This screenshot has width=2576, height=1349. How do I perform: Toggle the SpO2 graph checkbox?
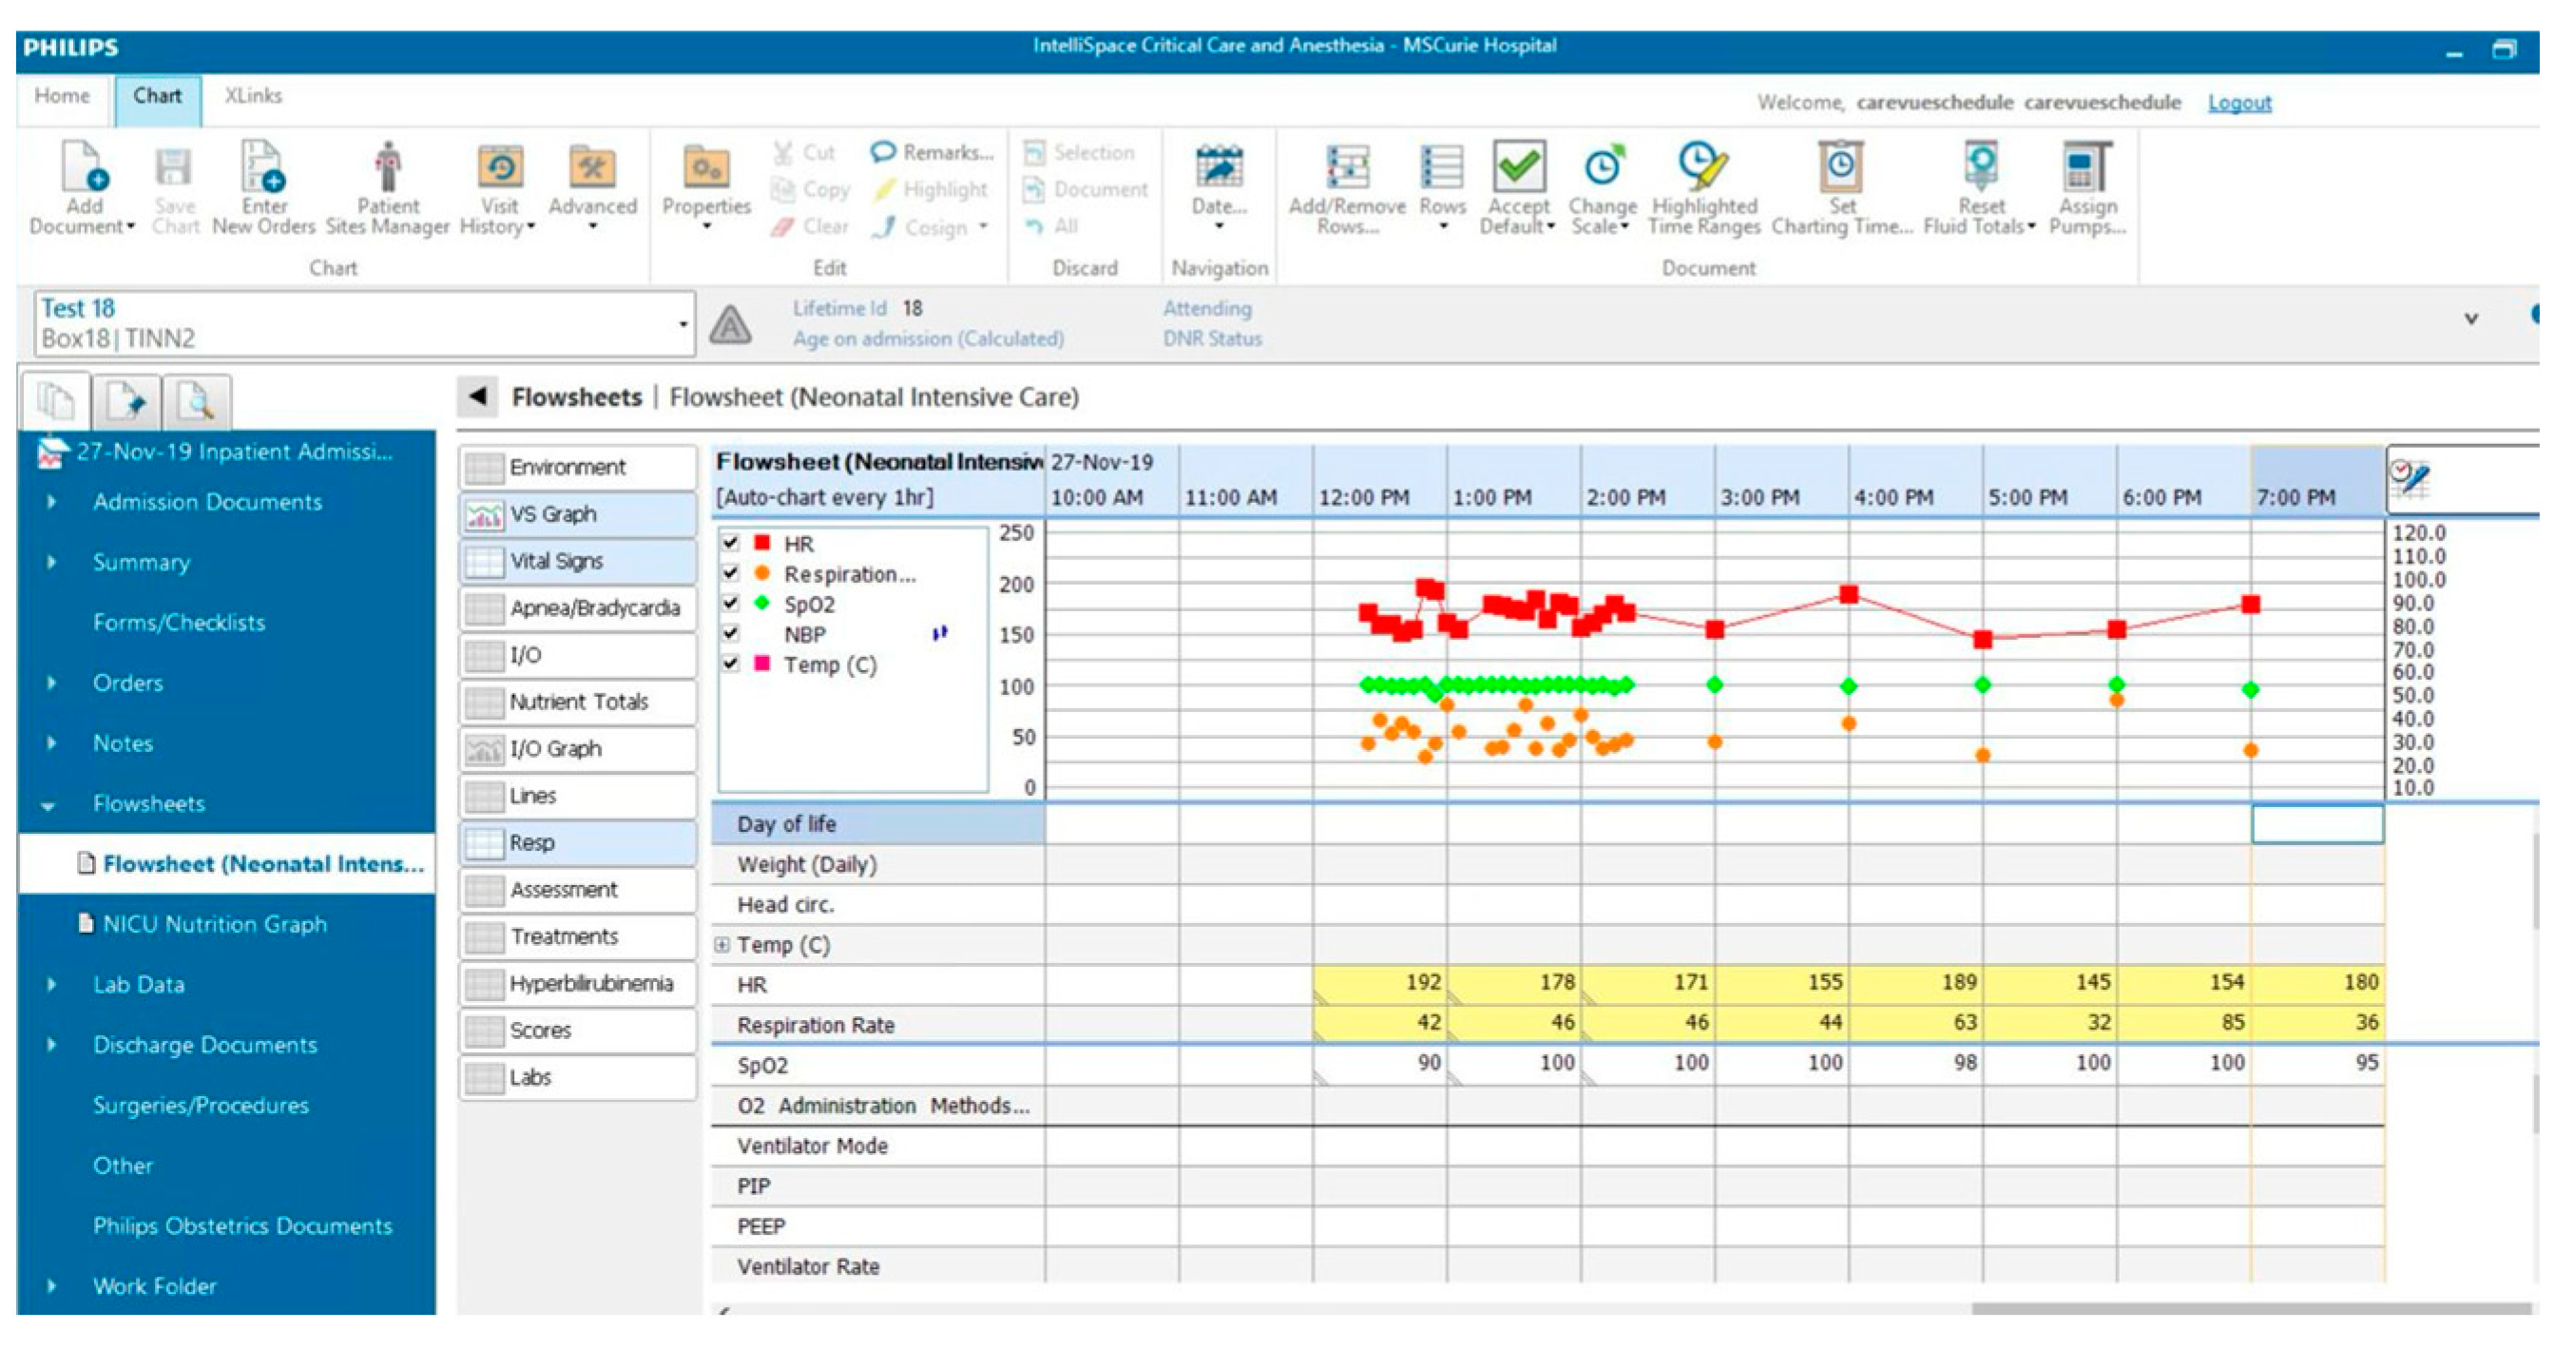pos(731,603)
